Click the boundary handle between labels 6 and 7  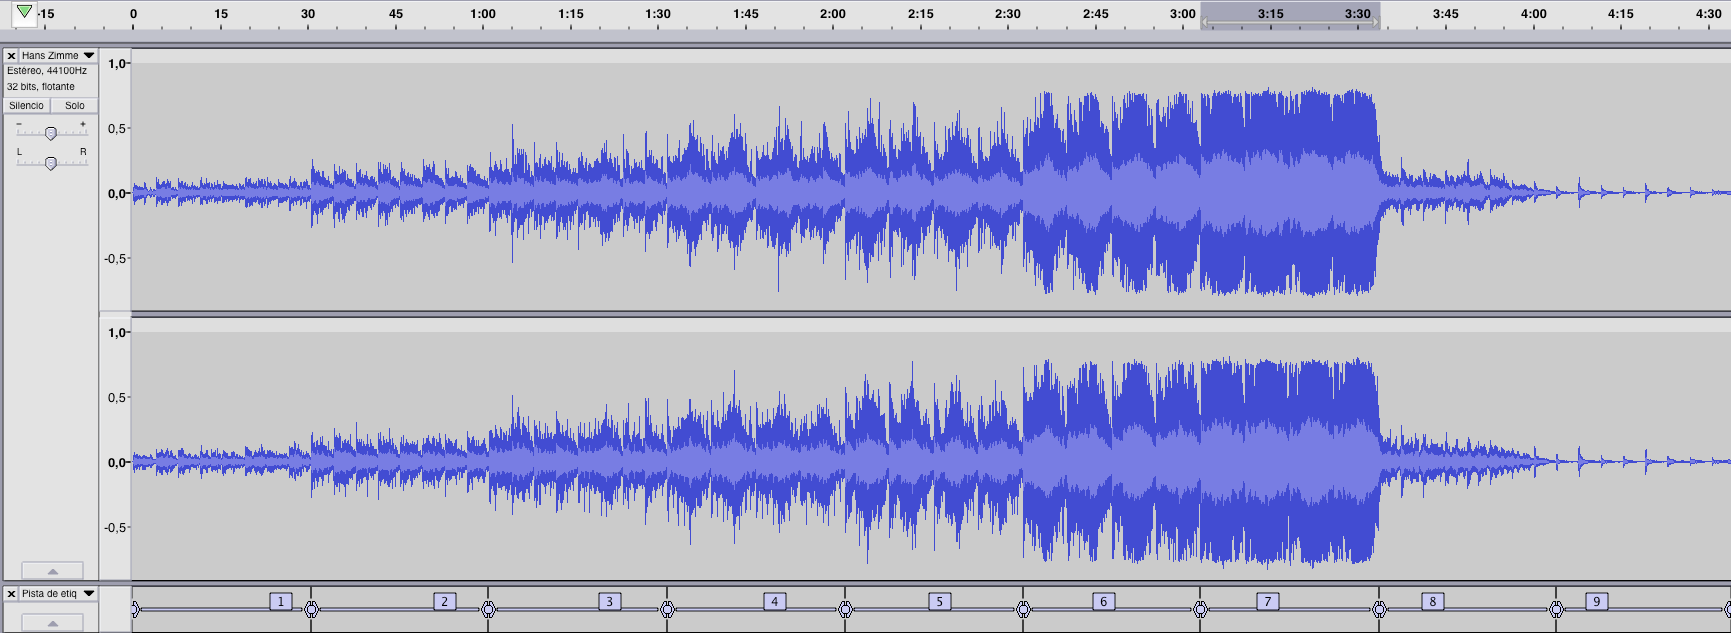(x=1200, y=609)
